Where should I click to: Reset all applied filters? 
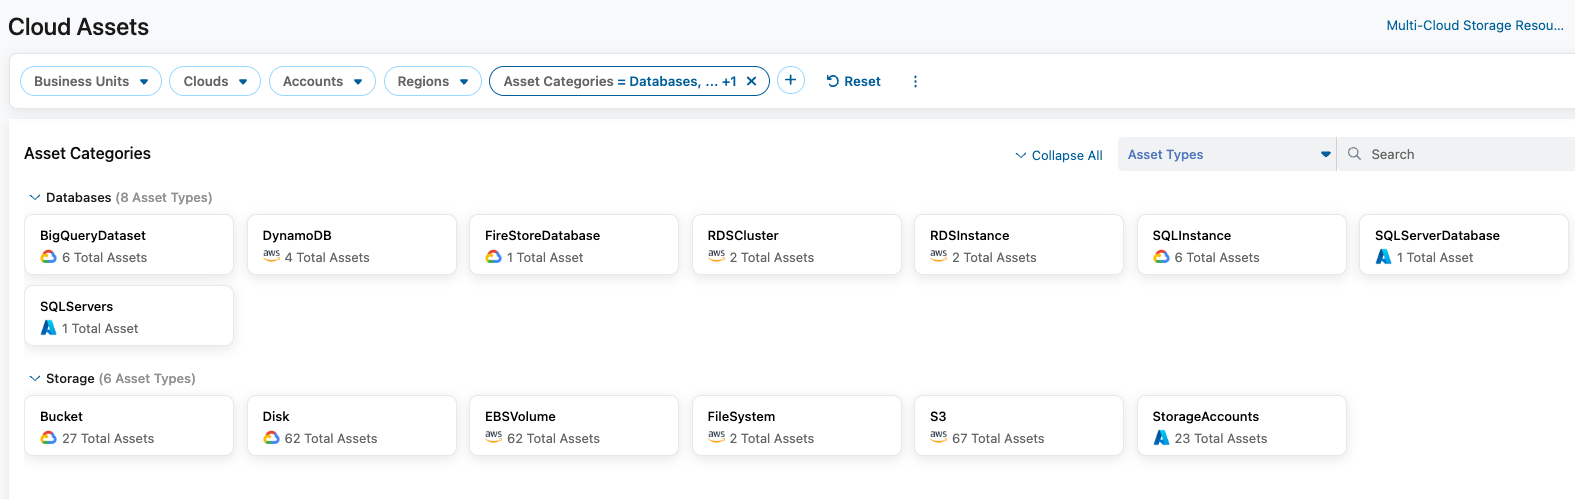tap(853, 81)
